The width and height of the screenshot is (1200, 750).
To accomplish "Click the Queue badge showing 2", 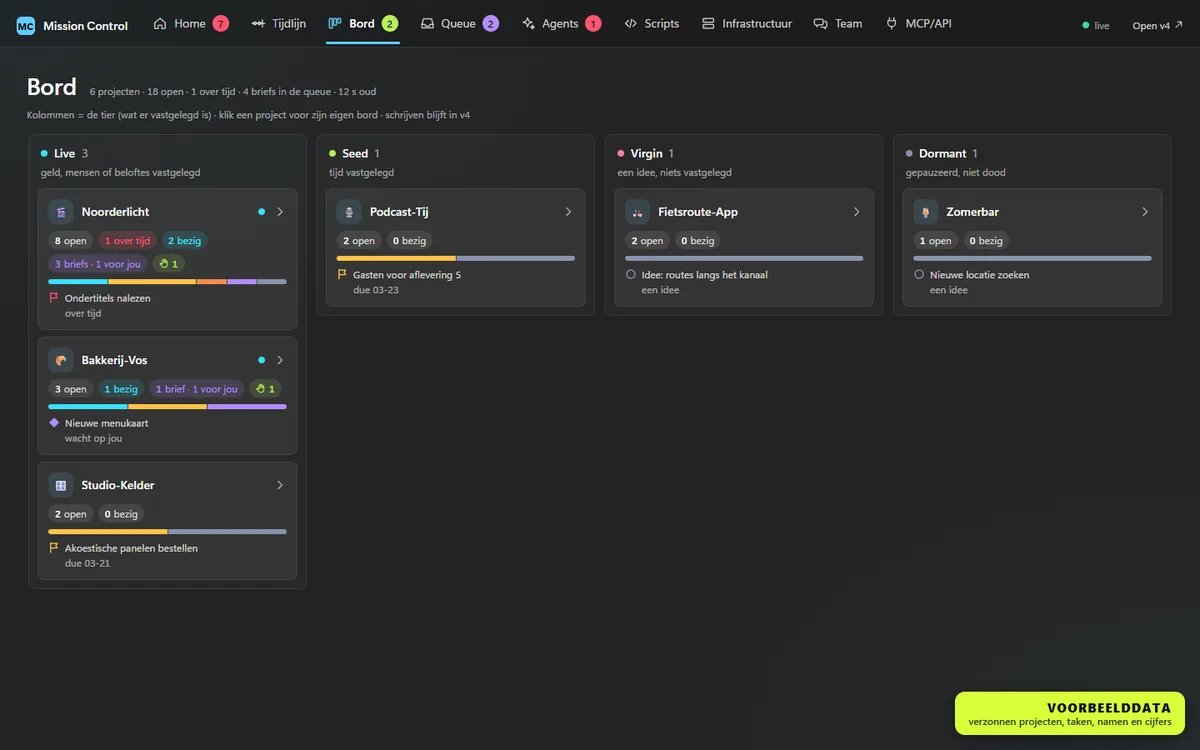I will (x=490, y=24).
